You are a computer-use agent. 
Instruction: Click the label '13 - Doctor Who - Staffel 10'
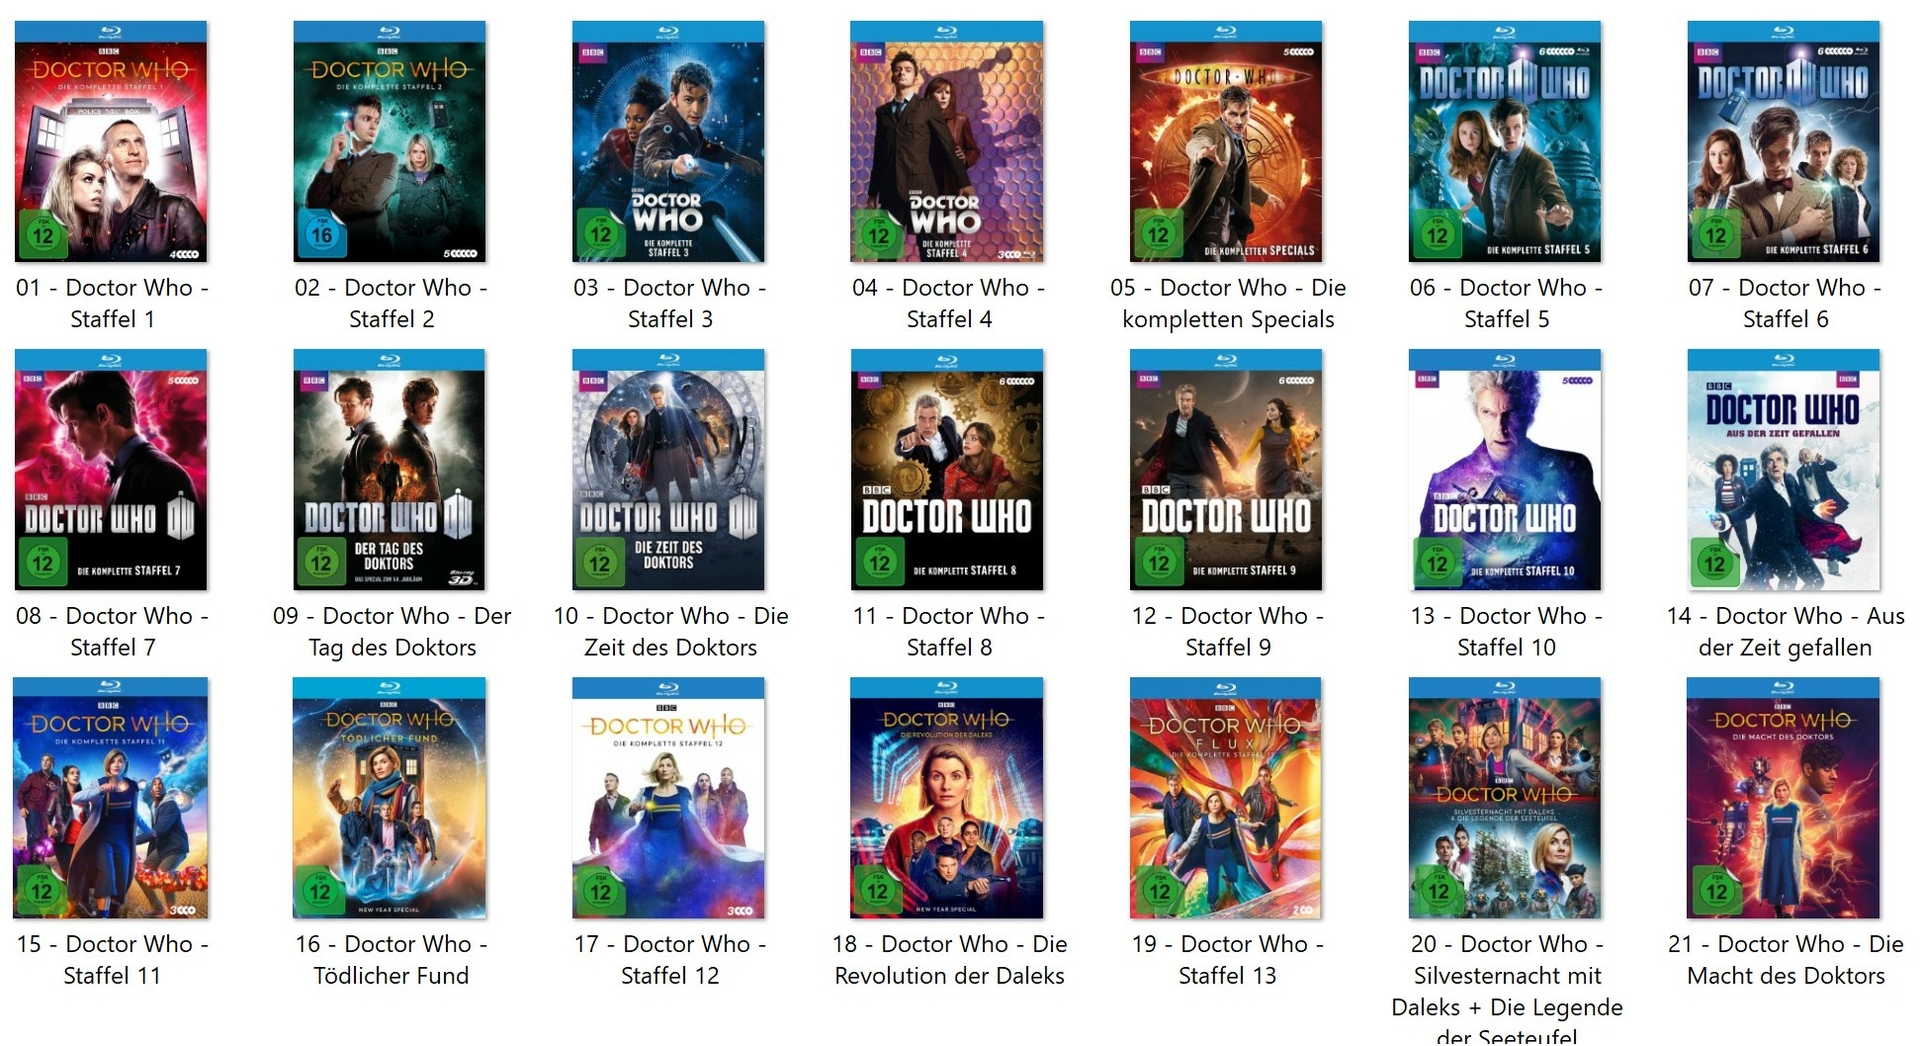[x=1506, y=631]
